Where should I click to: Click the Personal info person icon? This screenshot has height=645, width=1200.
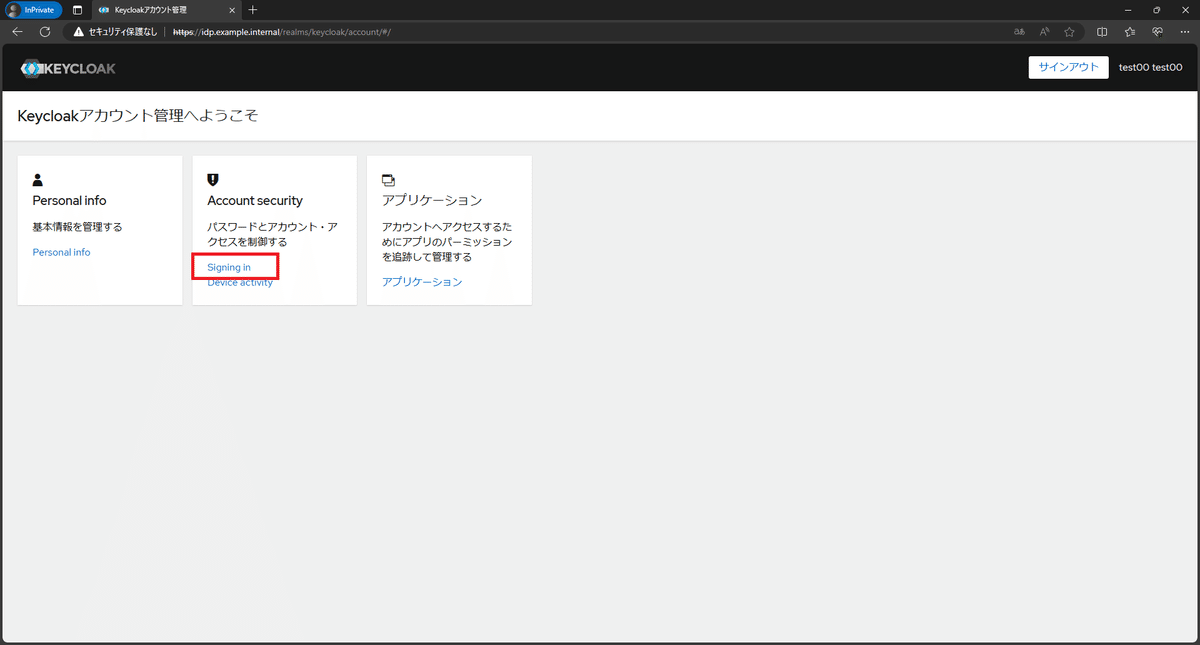click(x=37, y=179)
